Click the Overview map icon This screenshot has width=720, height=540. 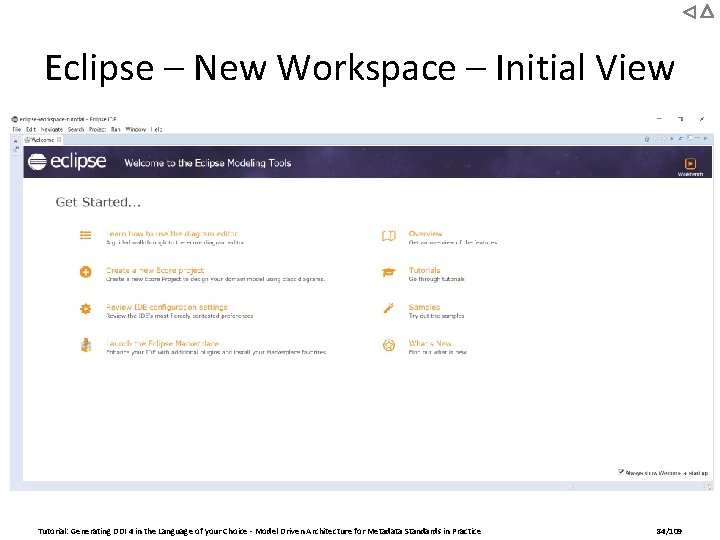point(388,236)
